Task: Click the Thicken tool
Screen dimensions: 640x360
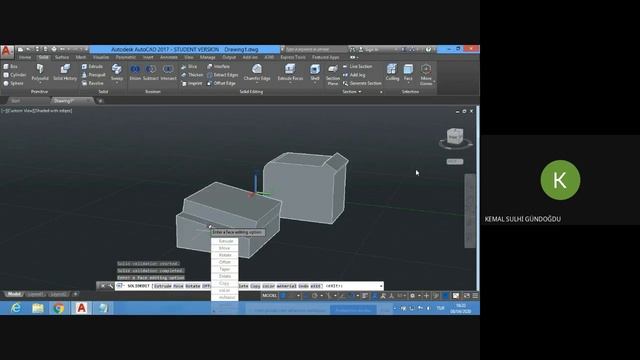Action: 192,75
